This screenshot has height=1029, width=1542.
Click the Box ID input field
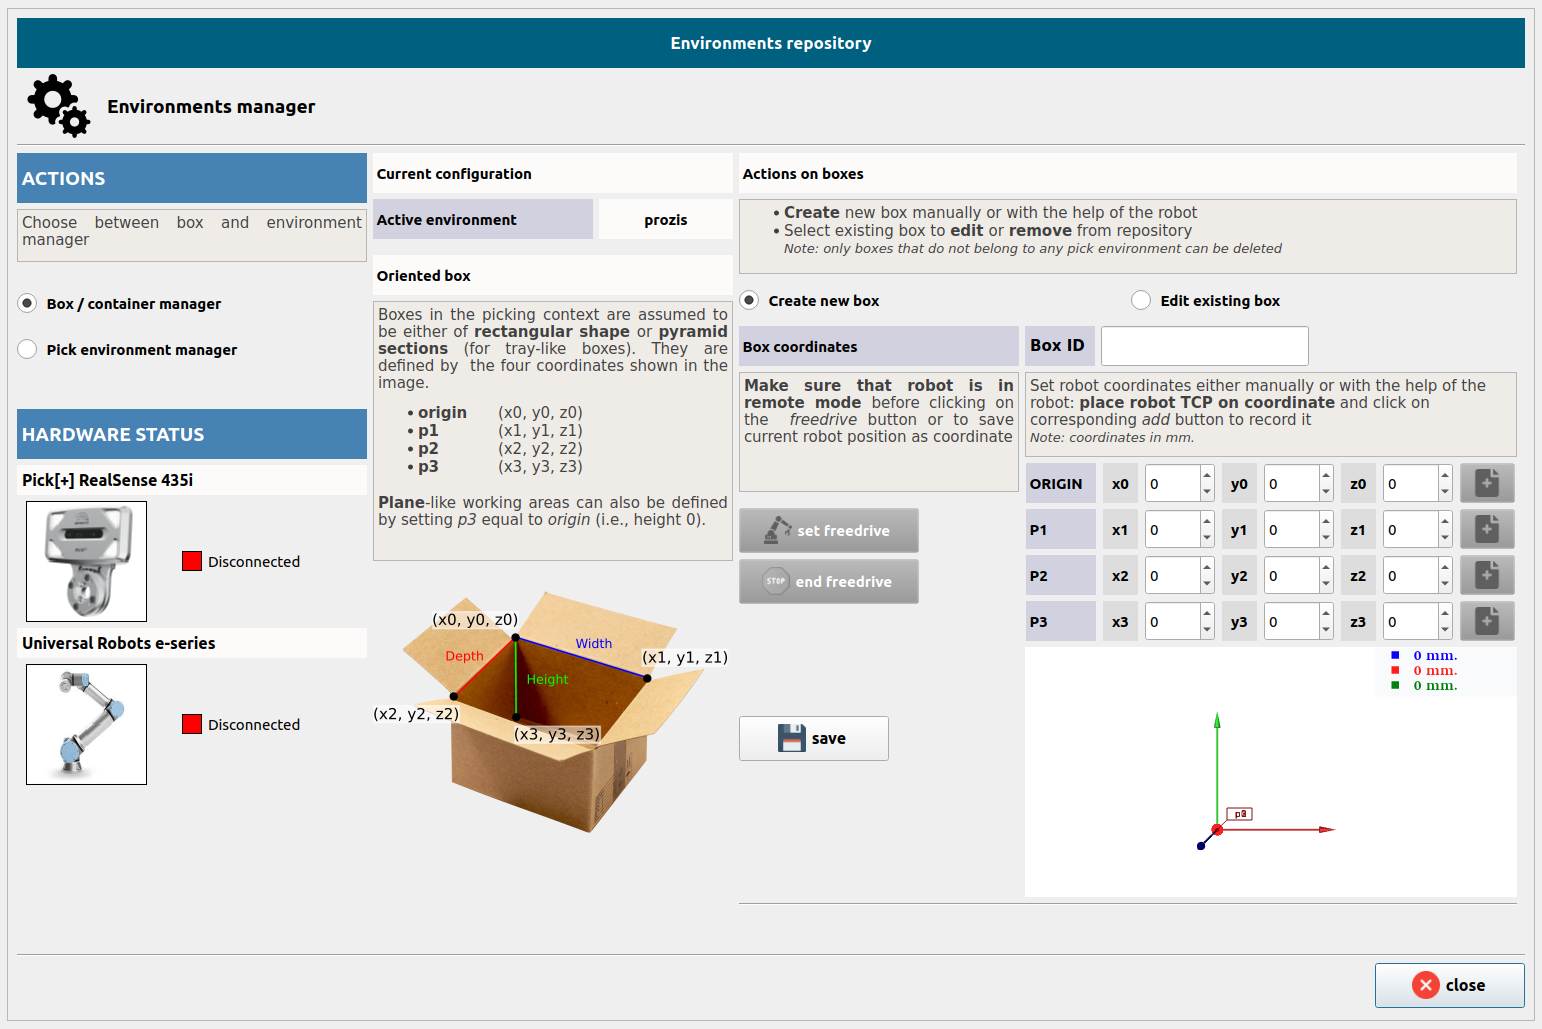point(1204,346)
